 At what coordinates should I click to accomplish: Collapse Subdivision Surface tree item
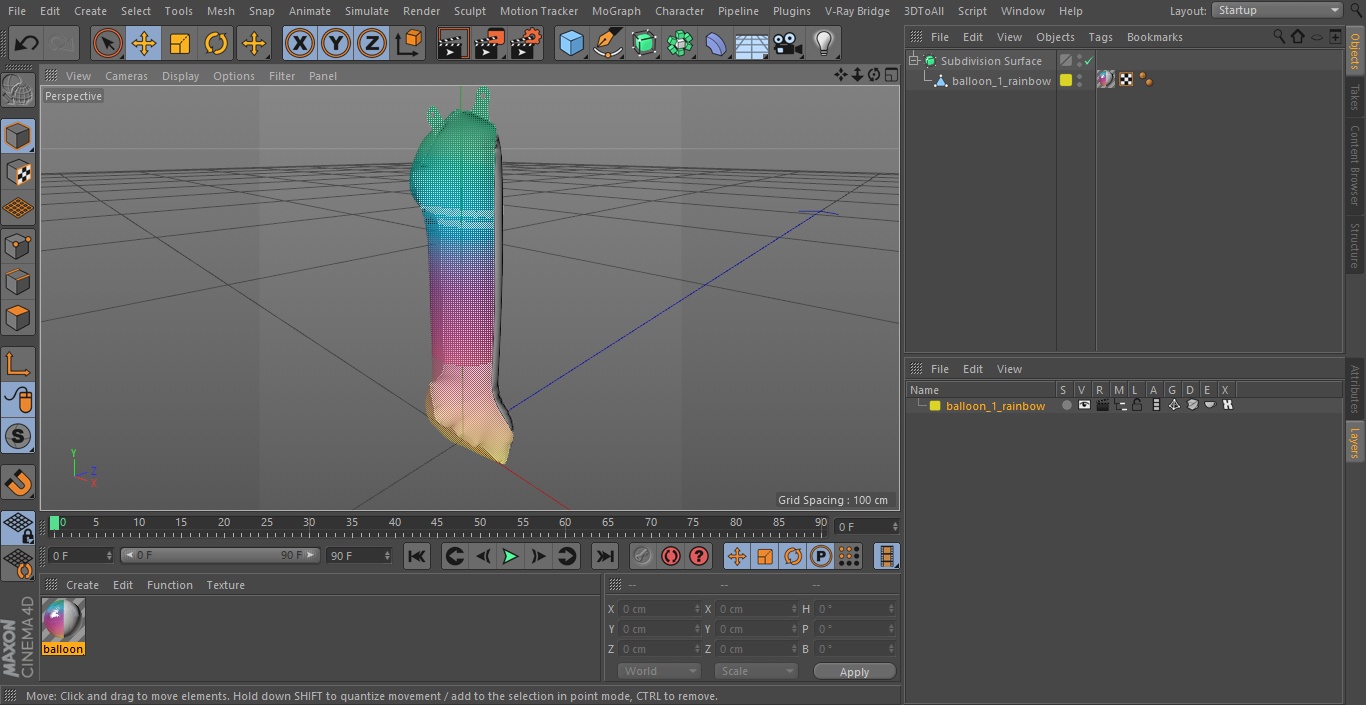tap(913, 61)
